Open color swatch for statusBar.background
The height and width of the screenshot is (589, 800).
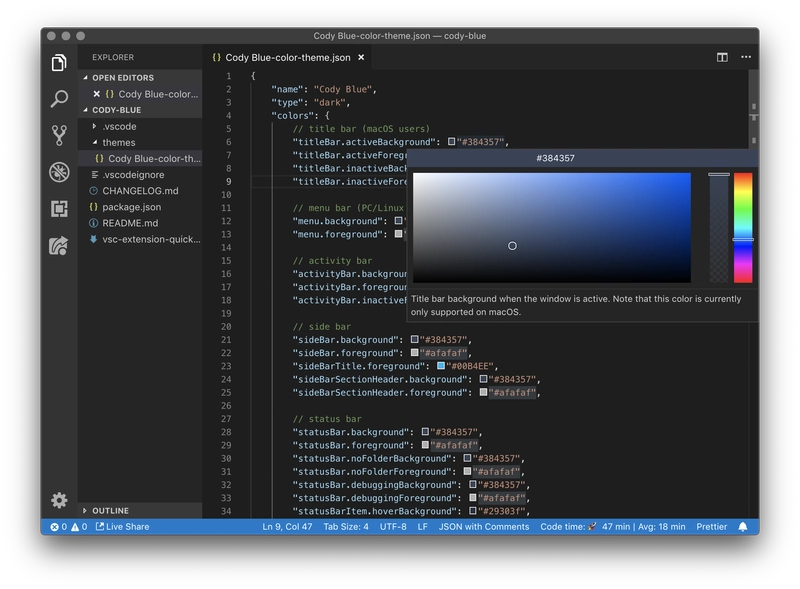pos(425,432)
